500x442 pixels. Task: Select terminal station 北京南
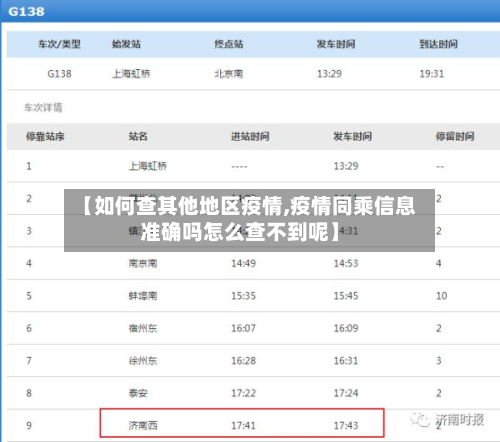(229, 74)
